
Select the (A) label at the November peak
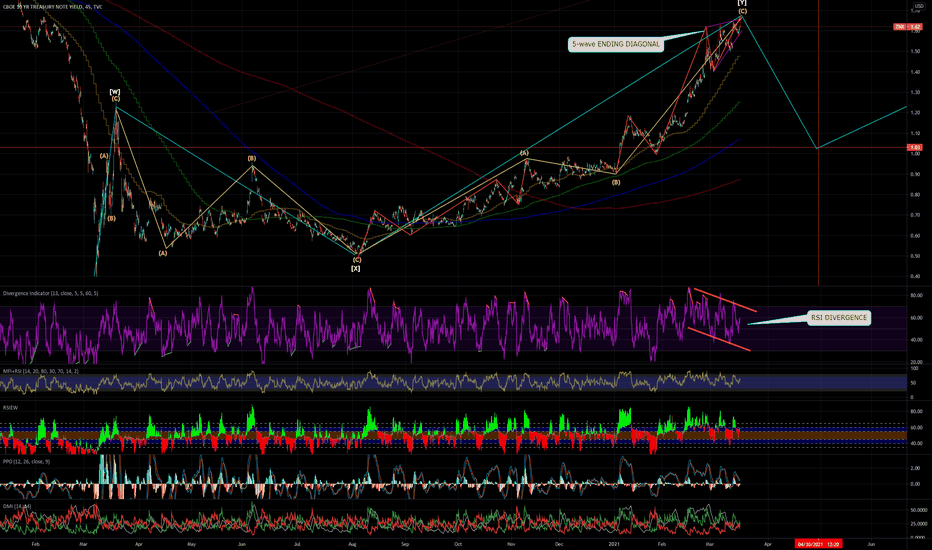click(524, 153)
